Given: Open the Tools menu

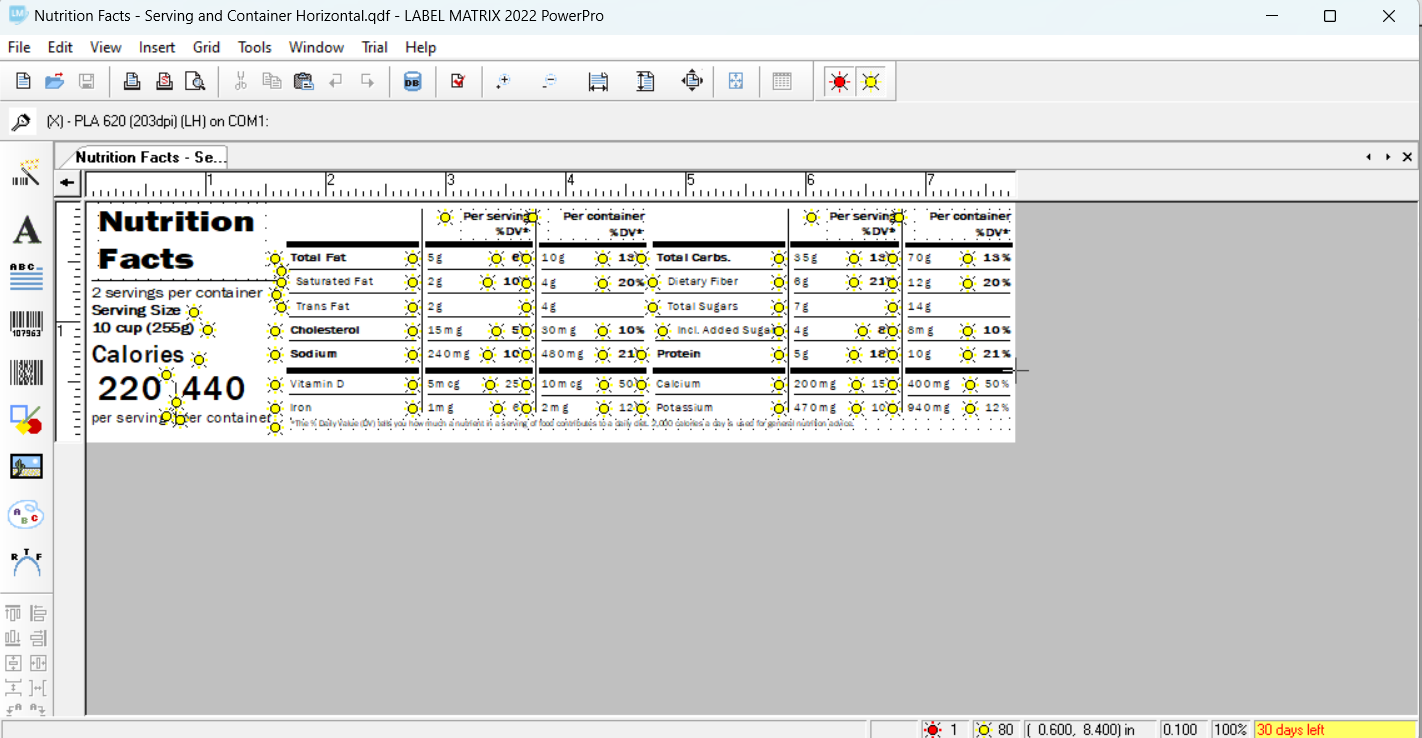Looking at the screenshot, I should (x=254, y=47).
